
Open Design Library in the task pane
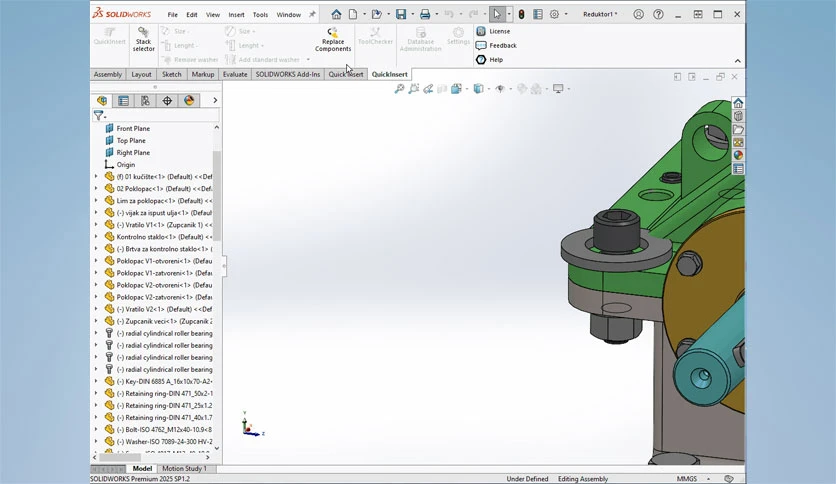pyautogui.click(x=738, y=116)
